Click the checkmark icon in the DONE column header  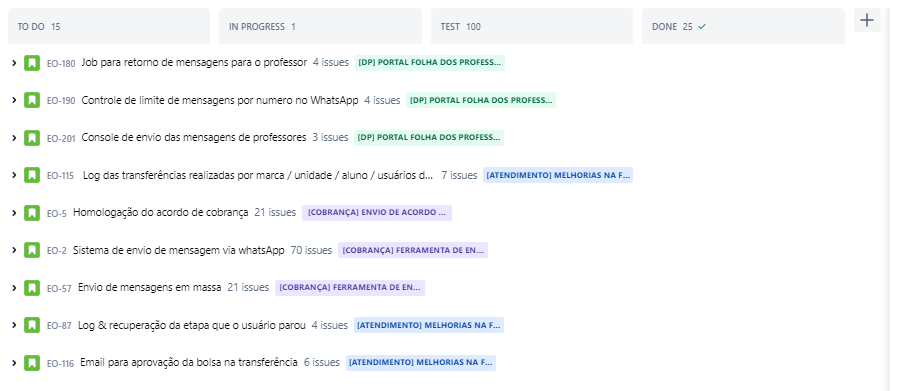(702, 26)
